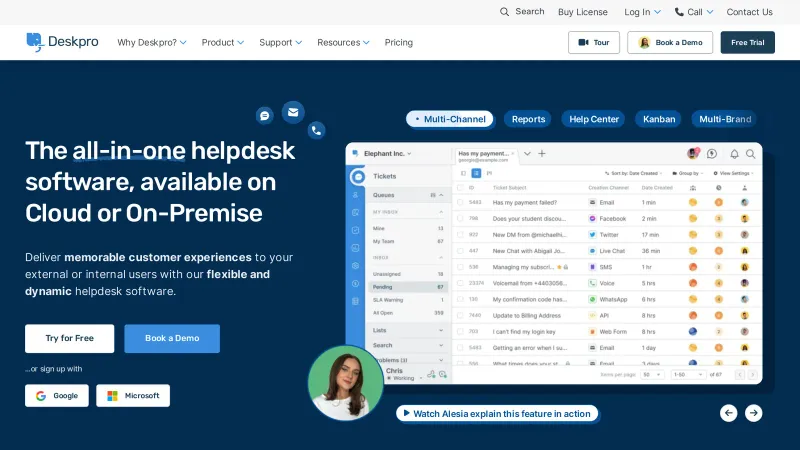The image size is (800, 450).
Task: Click the next arrow carousel button
Action: click(753, 412)
